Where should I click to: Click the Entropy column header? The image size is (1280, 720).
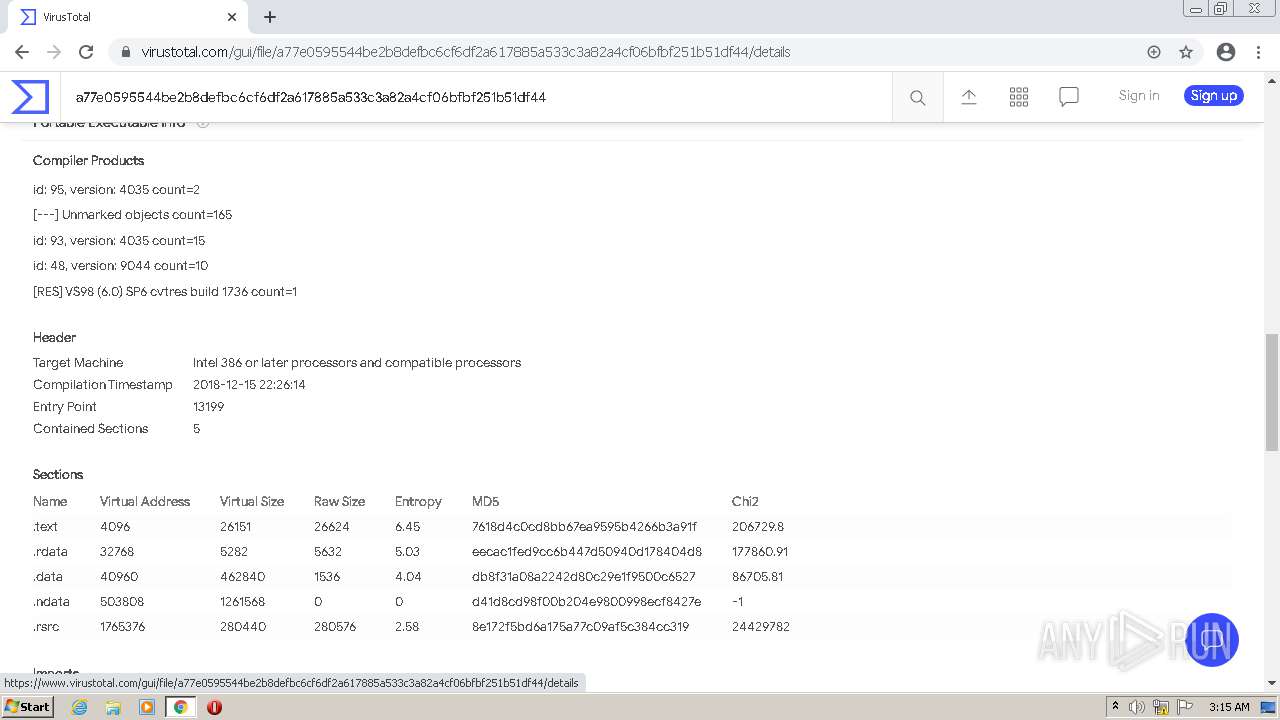point(418,502)
